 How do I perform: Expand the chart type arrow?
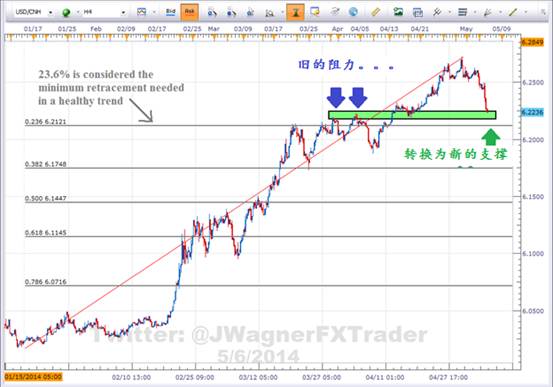point(154,12)
